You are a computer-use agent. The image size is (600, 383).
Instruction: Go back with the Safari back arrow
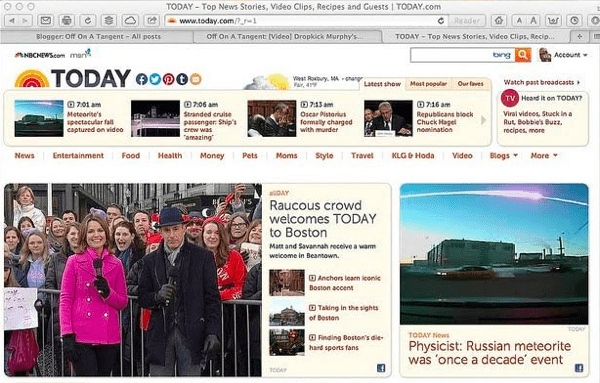point(11,21)
